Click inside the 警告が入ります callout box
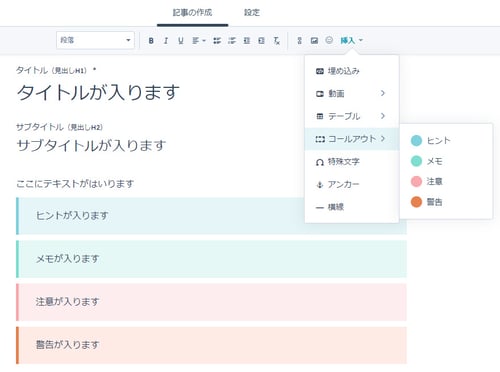This screenshot has height=372, width=500. (211, 345)
